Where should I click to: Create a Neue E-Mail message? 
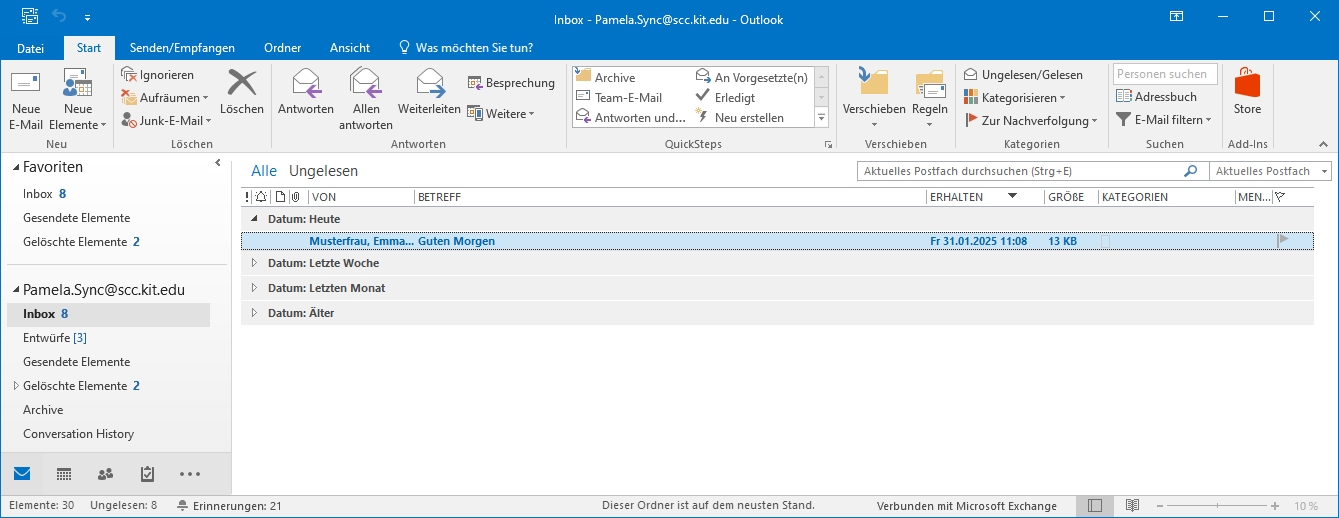pos(26,100)
